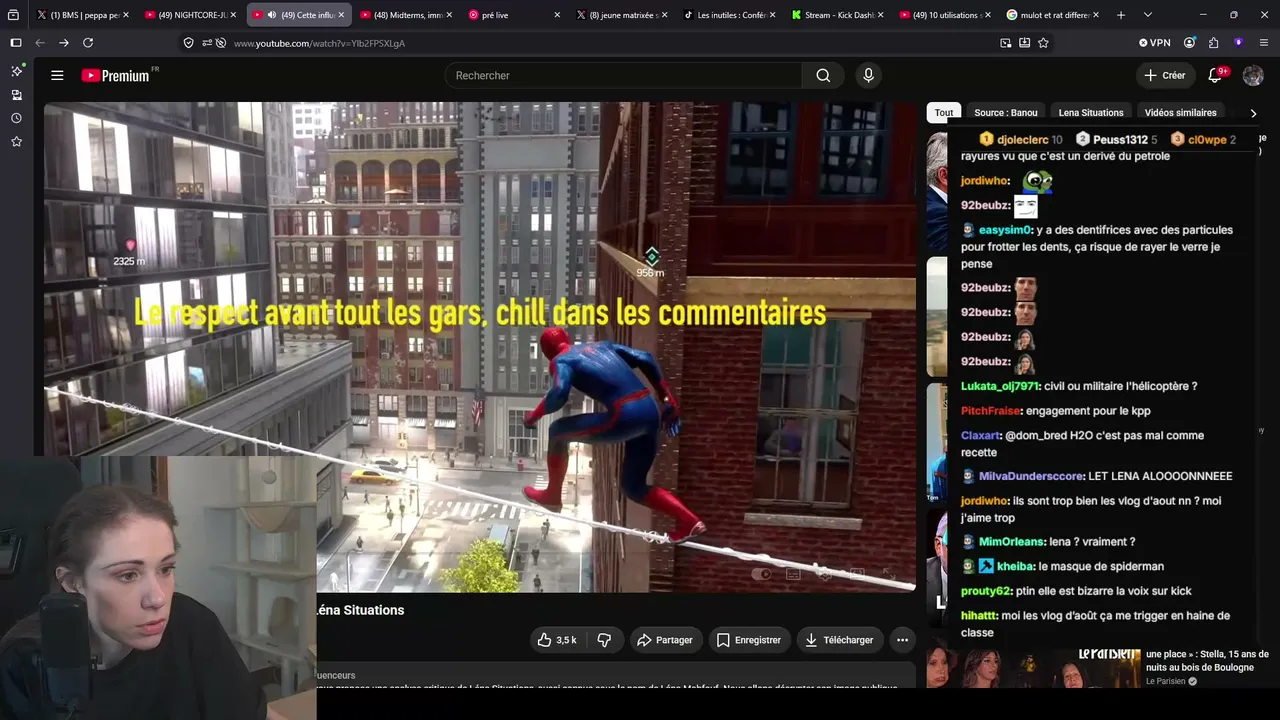Click chat username MilvaDunderscore

coord(1031,476)
